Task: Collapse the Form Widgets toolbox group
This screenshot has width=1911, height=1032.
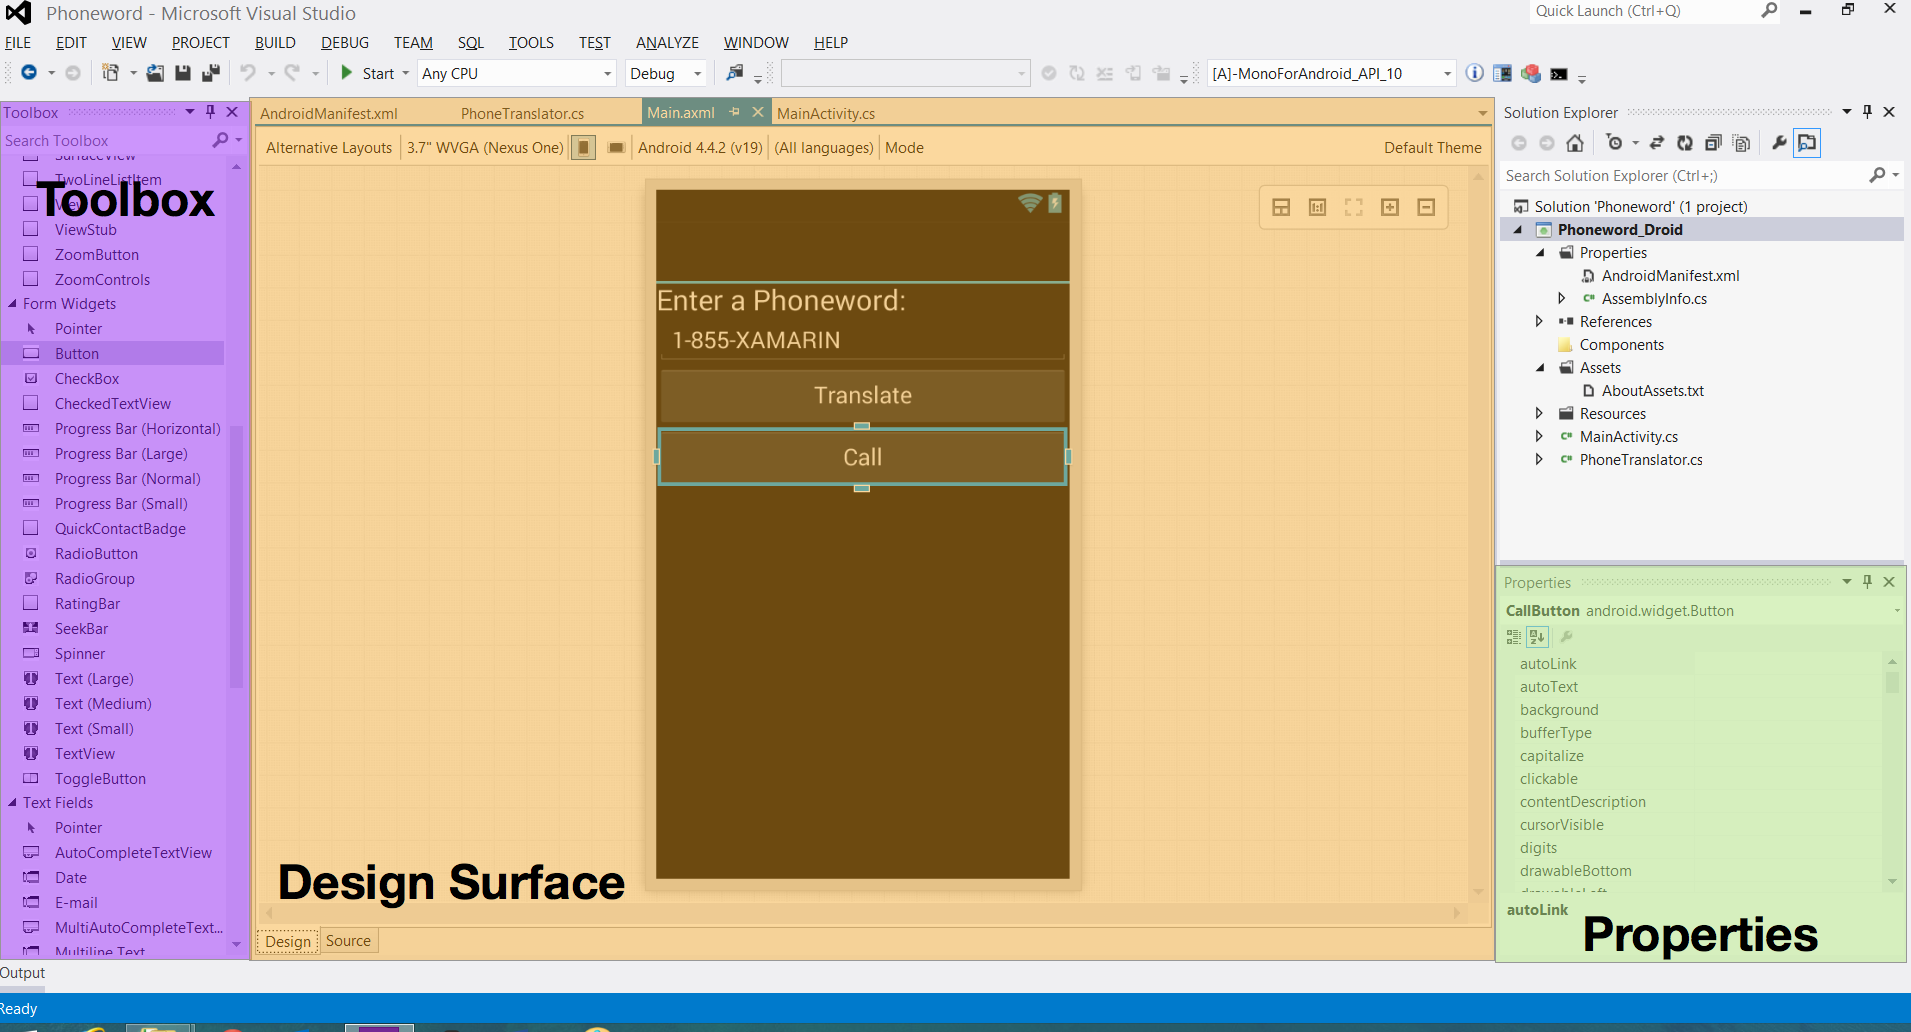Action: click(13, 304)
